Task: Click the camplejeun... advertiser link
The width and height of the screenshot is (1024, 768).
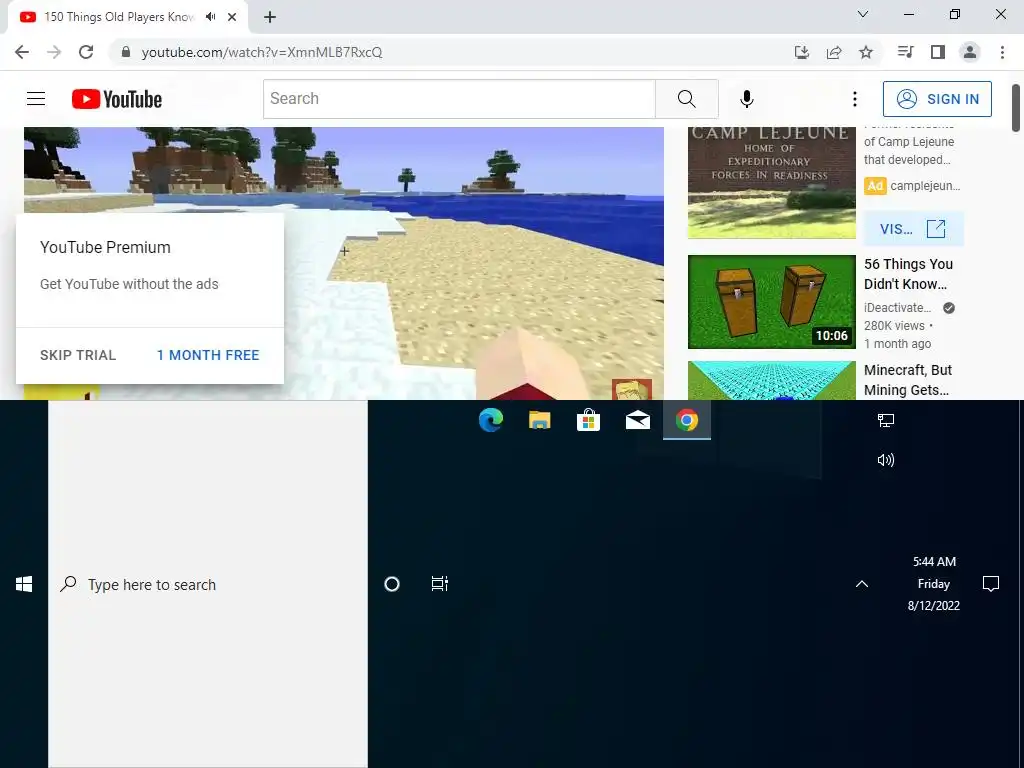Action: (x=925, y=186)
